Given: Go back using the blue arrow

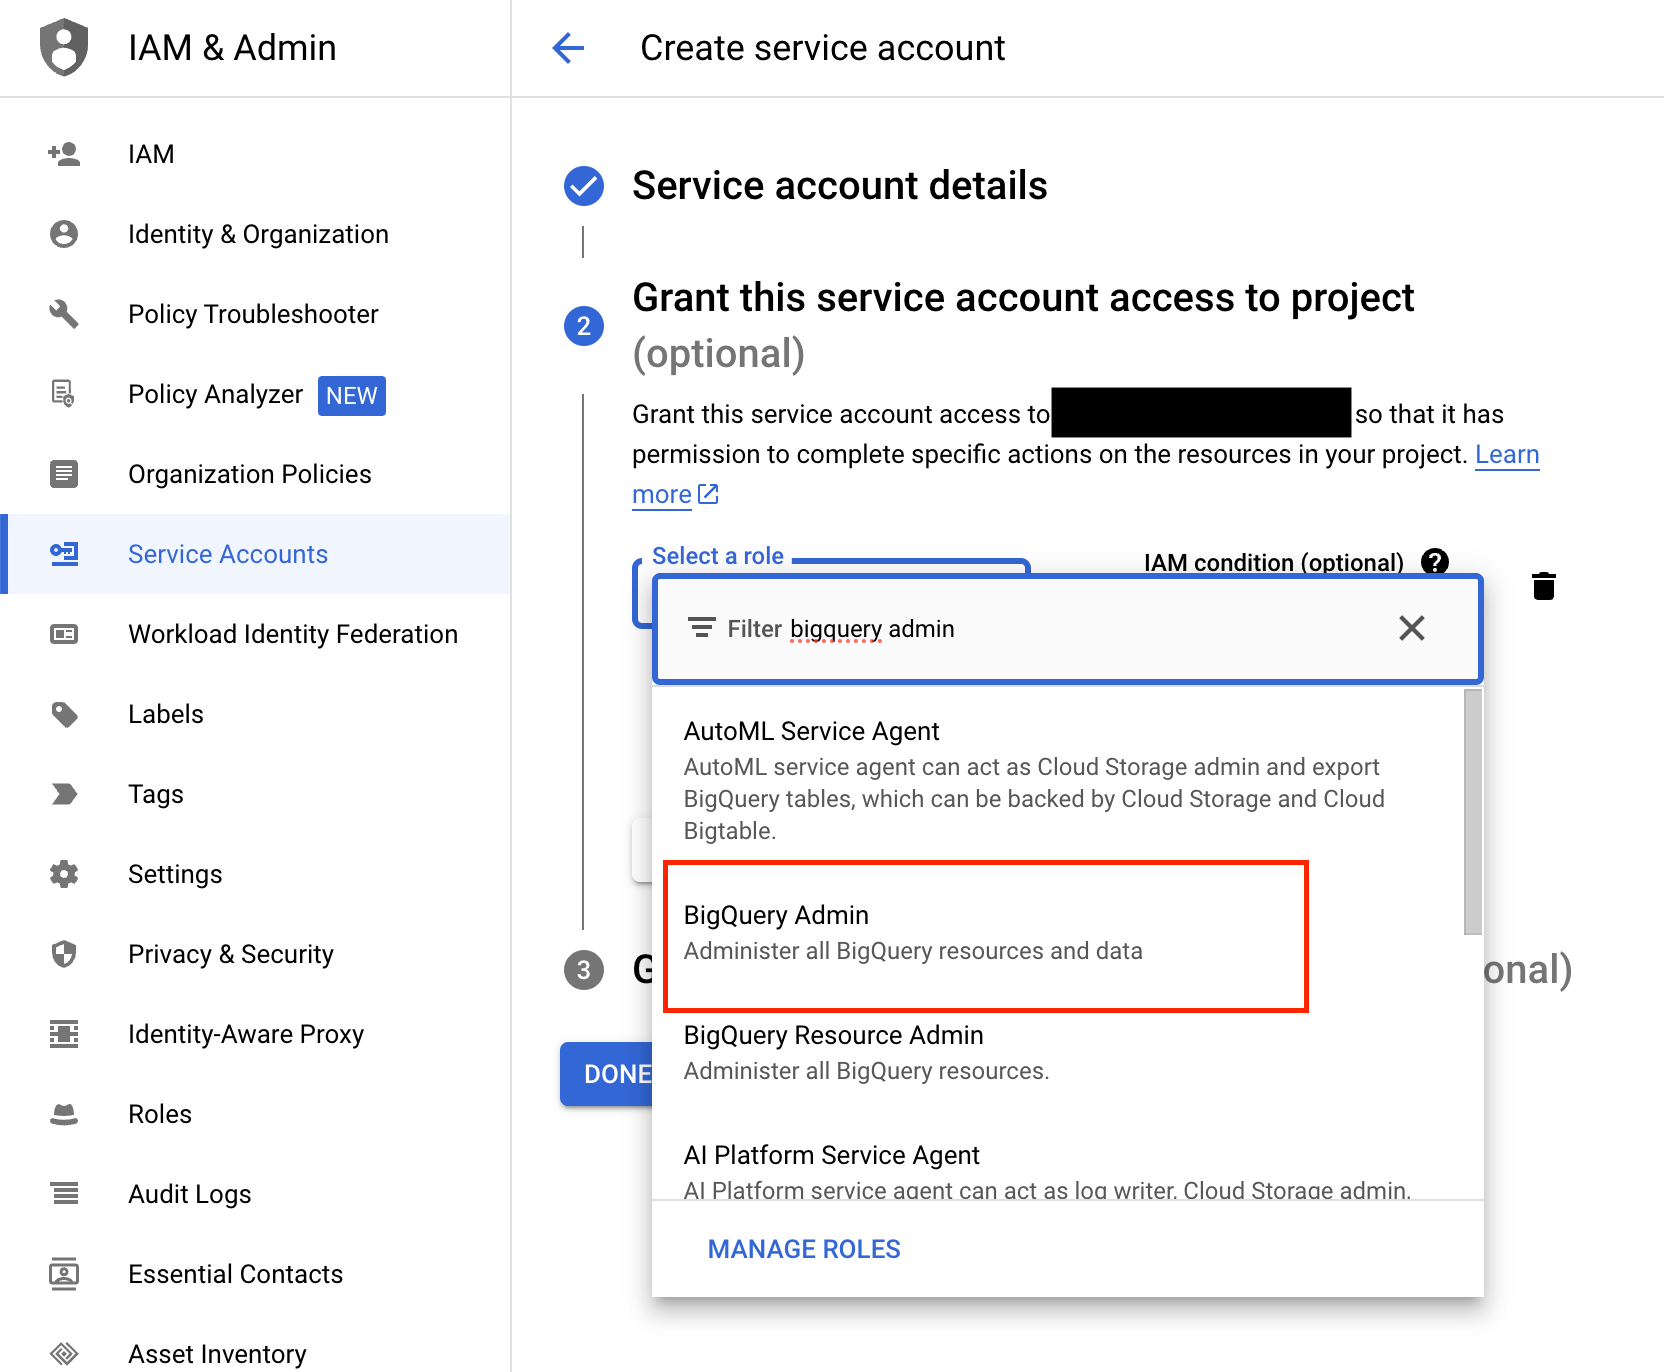Looking at the screenshot, I should tap(568, 47).
